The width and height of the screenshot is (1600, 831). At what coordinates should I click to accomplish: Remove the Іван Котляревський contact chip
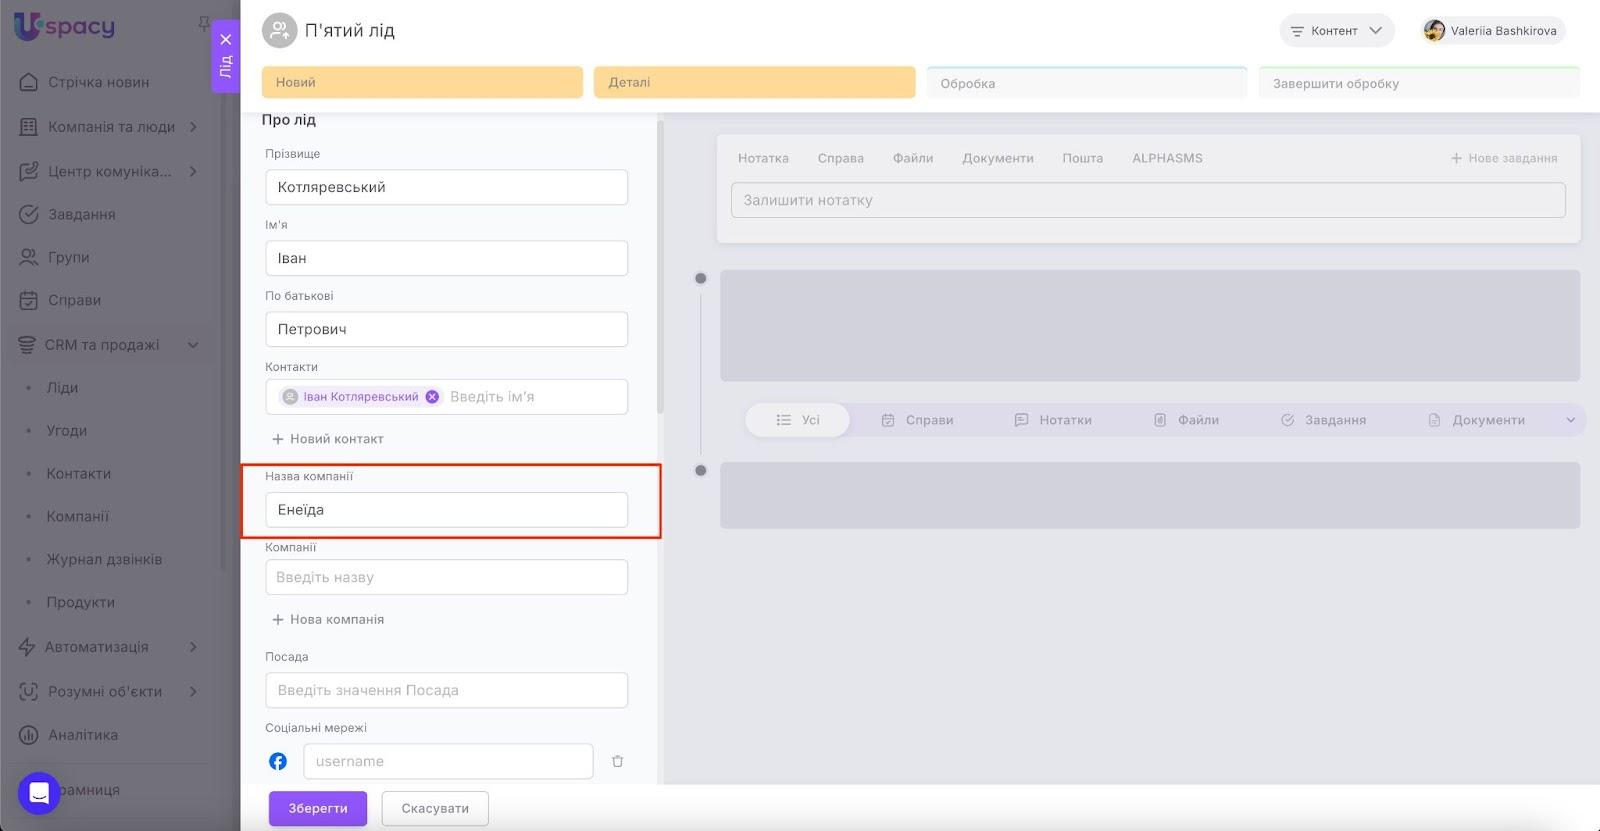pos(432,397)
